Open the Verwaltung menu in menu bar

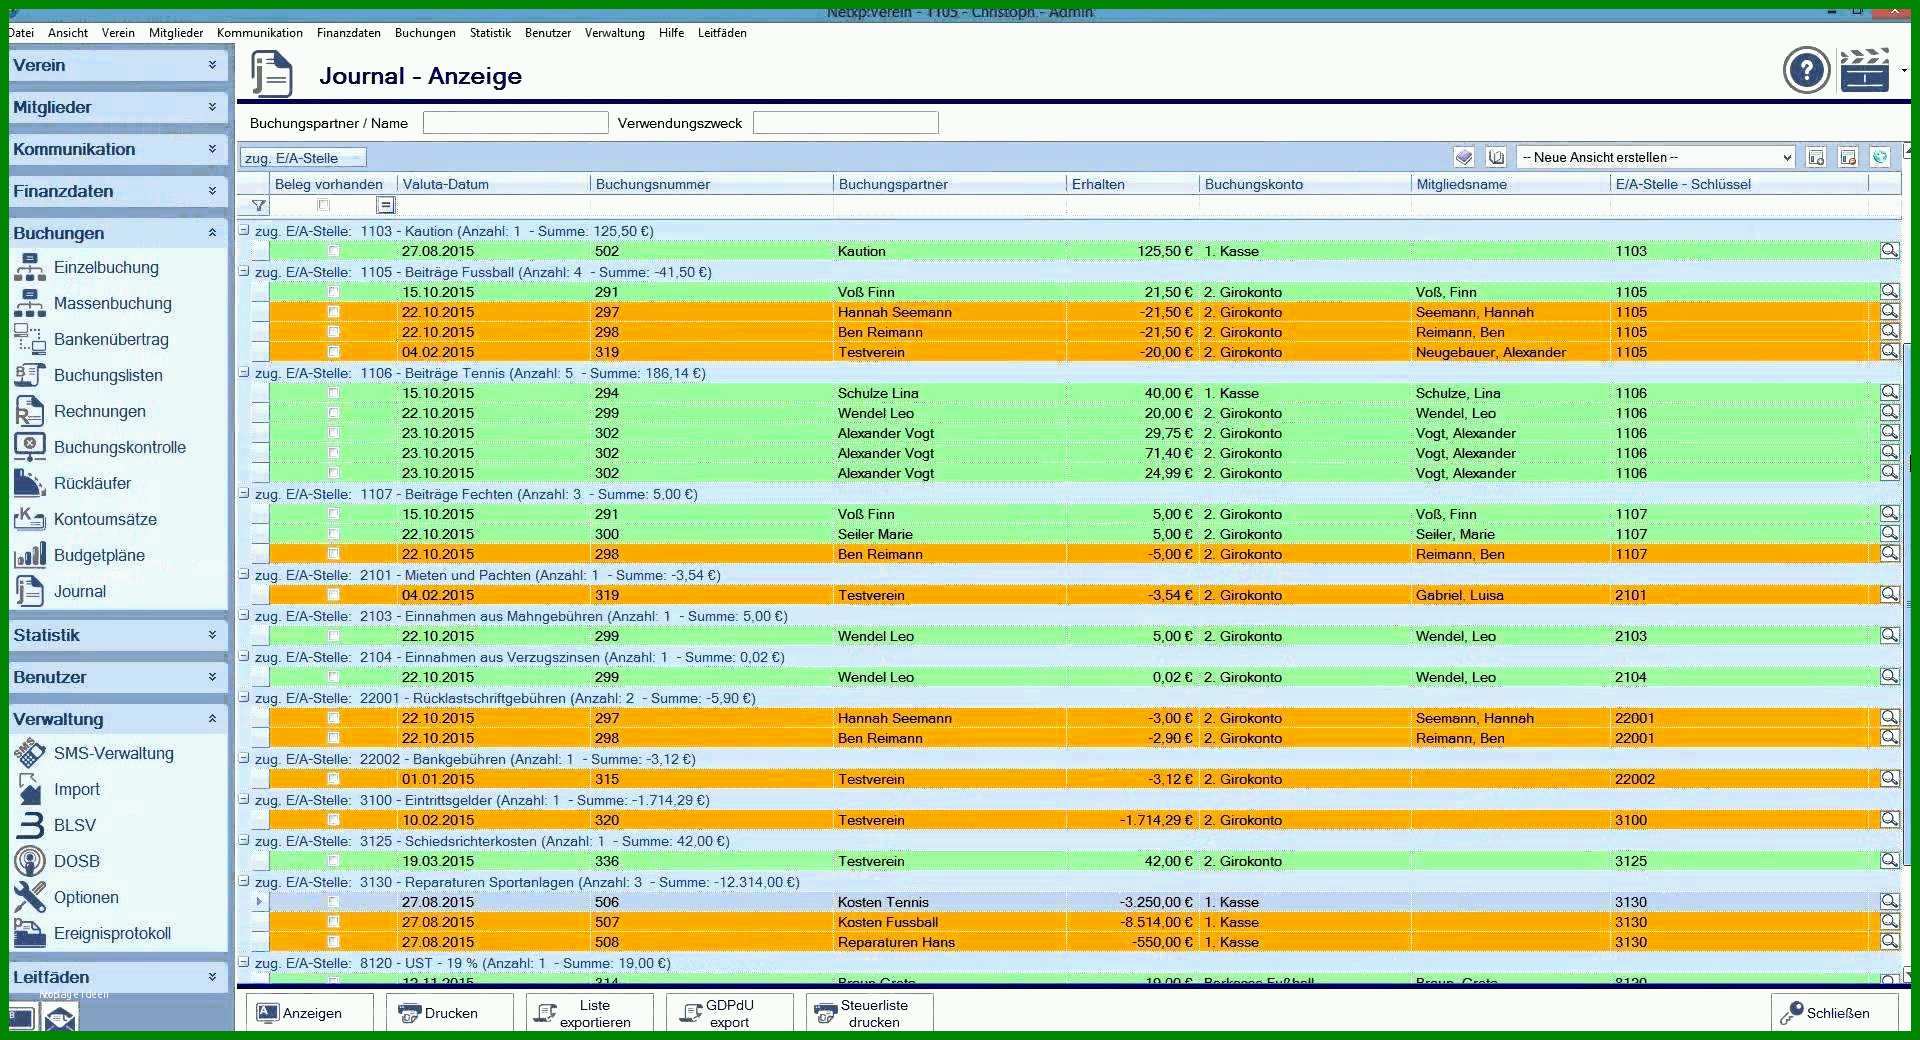pos(614,33)
